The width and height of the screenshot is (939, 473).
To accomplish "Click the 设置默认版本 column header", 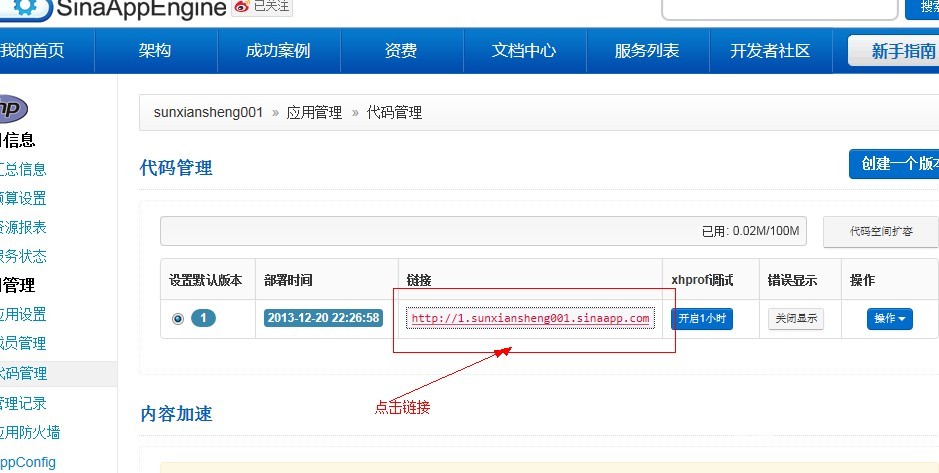I will click(x=206, y=280).
